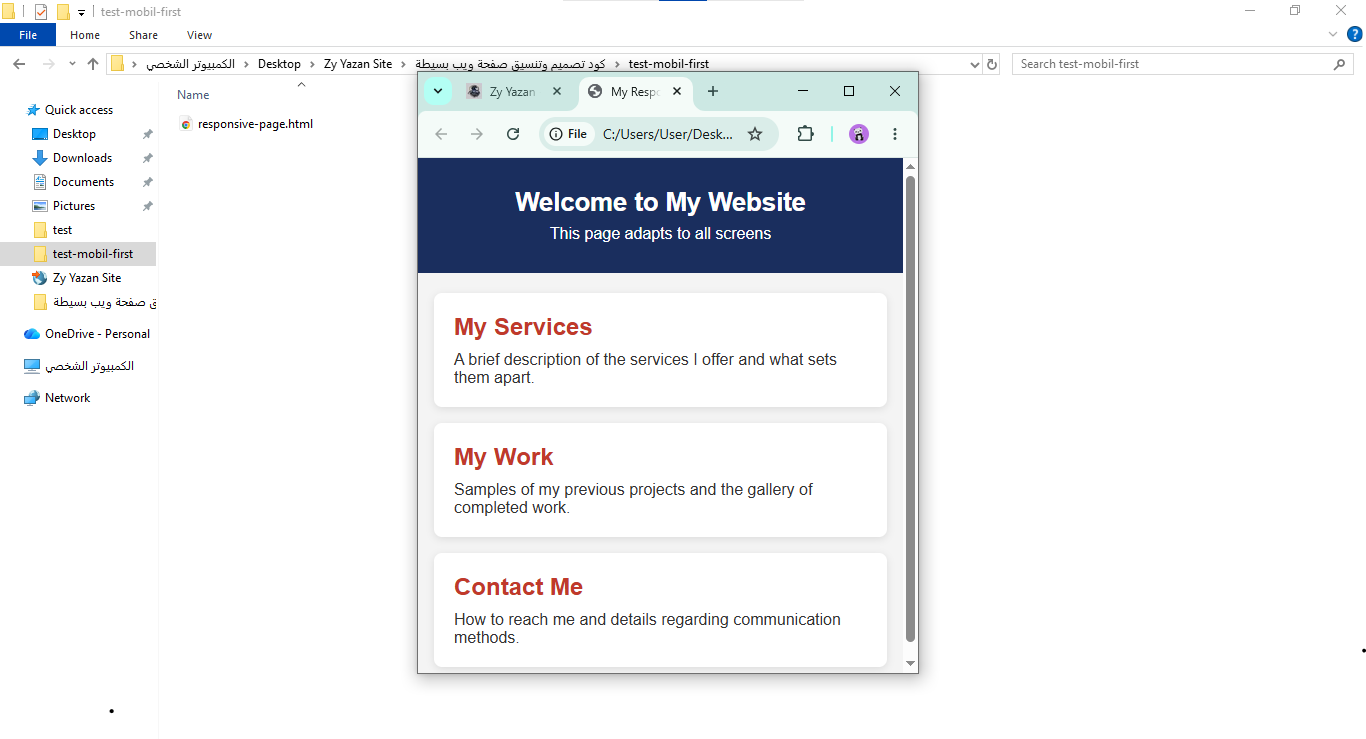Open the View ribbon tab
The image size is (1366, 739).
point(200,35)
